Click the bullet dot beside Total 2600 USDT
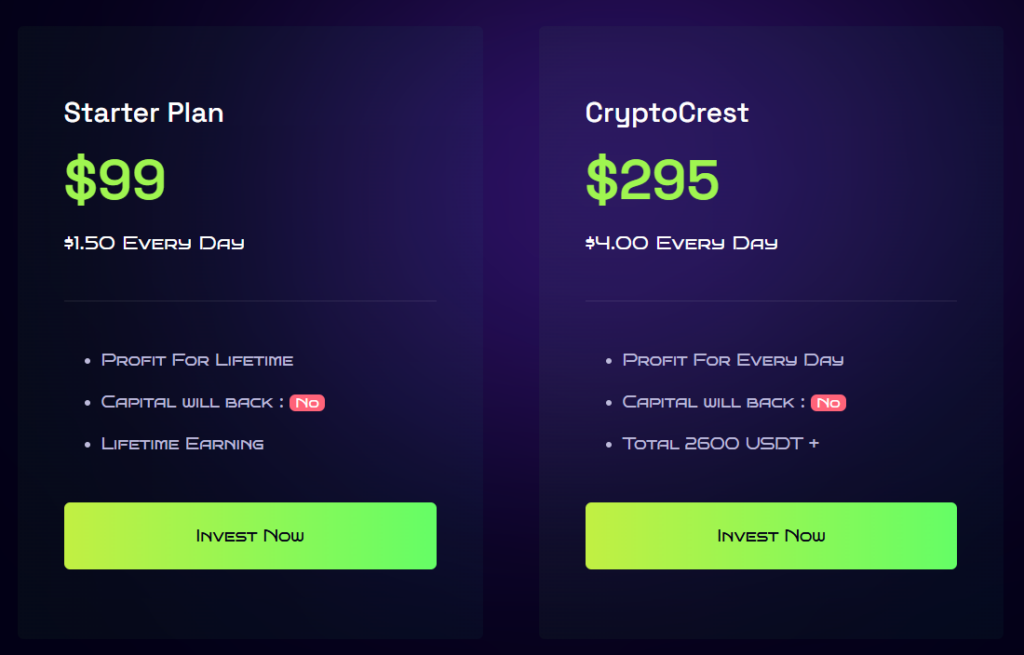The height and width of the screenshot is (655, 1024). [609, 445]
